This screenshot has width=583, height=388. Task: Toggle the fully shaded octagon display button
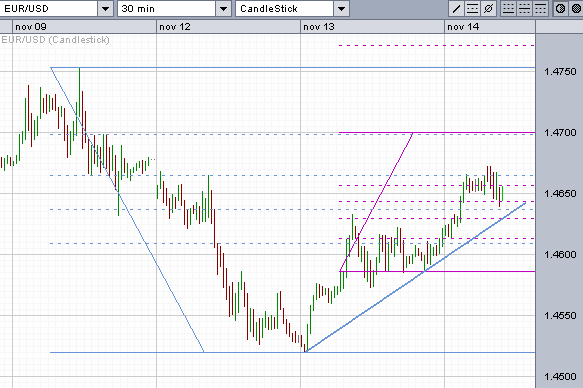click(576, 9)
